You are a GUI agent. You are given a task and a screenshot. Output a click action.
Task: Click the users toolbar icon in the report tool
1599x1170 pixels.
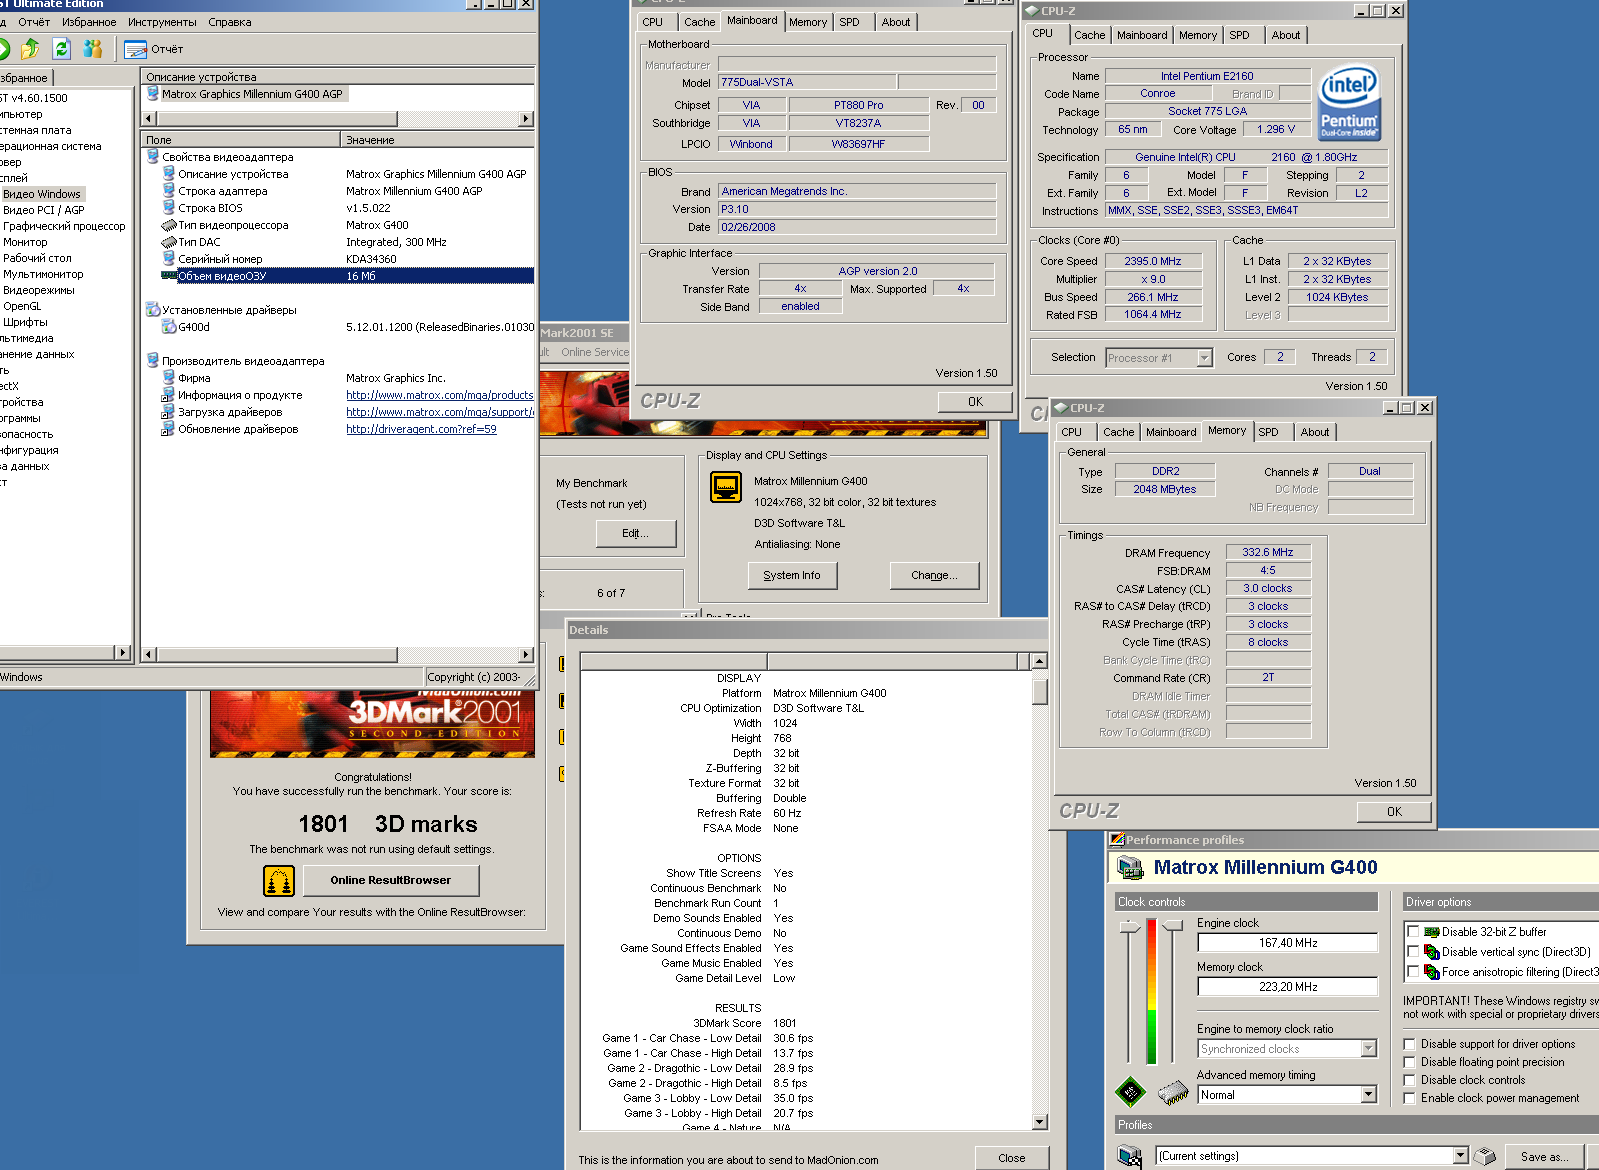point(93,48)
